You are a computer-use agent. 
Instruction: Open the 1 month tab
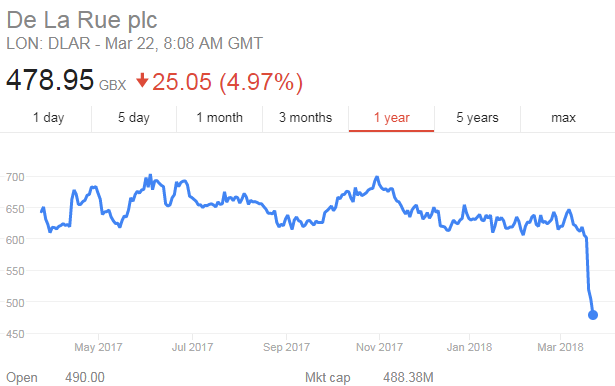pos(219,118)
